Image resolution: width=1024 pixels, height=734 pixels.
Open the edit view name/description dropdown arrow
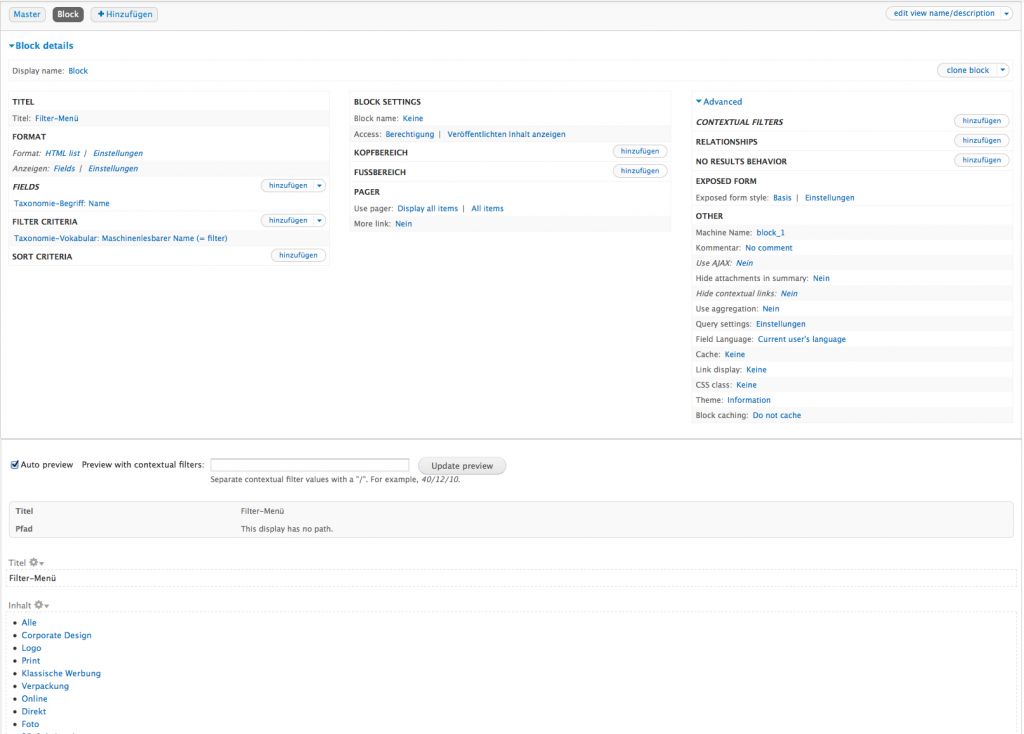tap(1006, 14)
